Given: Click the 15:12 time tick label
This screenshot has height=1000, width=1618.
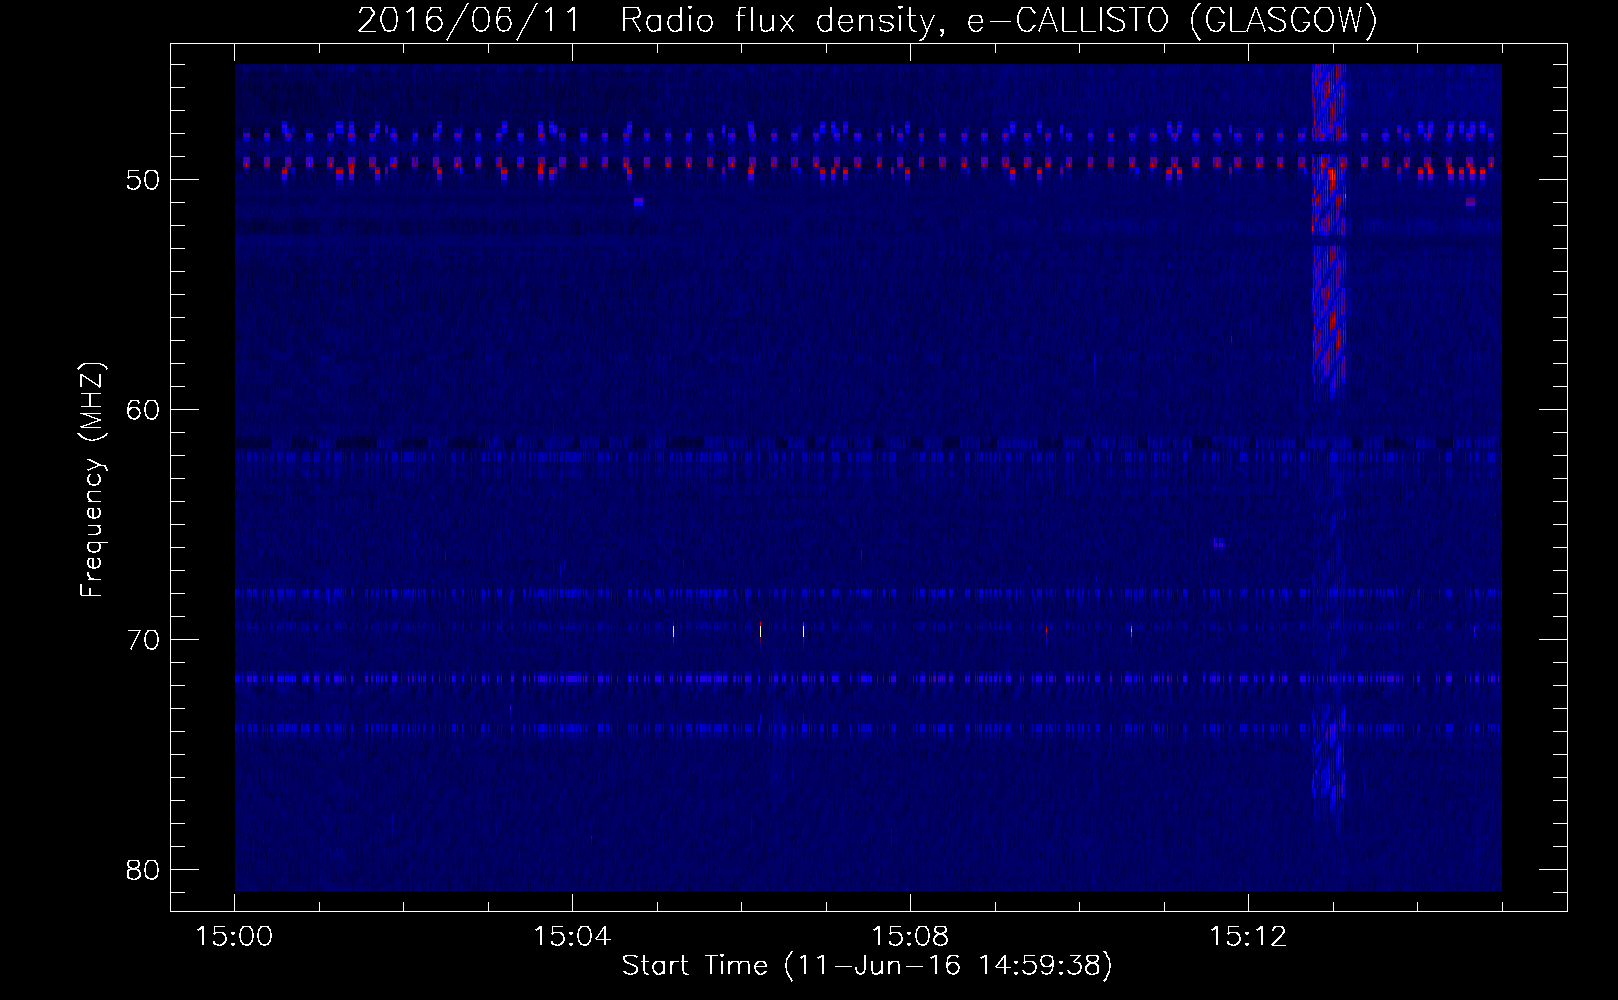Looking at the screenshot, I should tap(1247, 937).
